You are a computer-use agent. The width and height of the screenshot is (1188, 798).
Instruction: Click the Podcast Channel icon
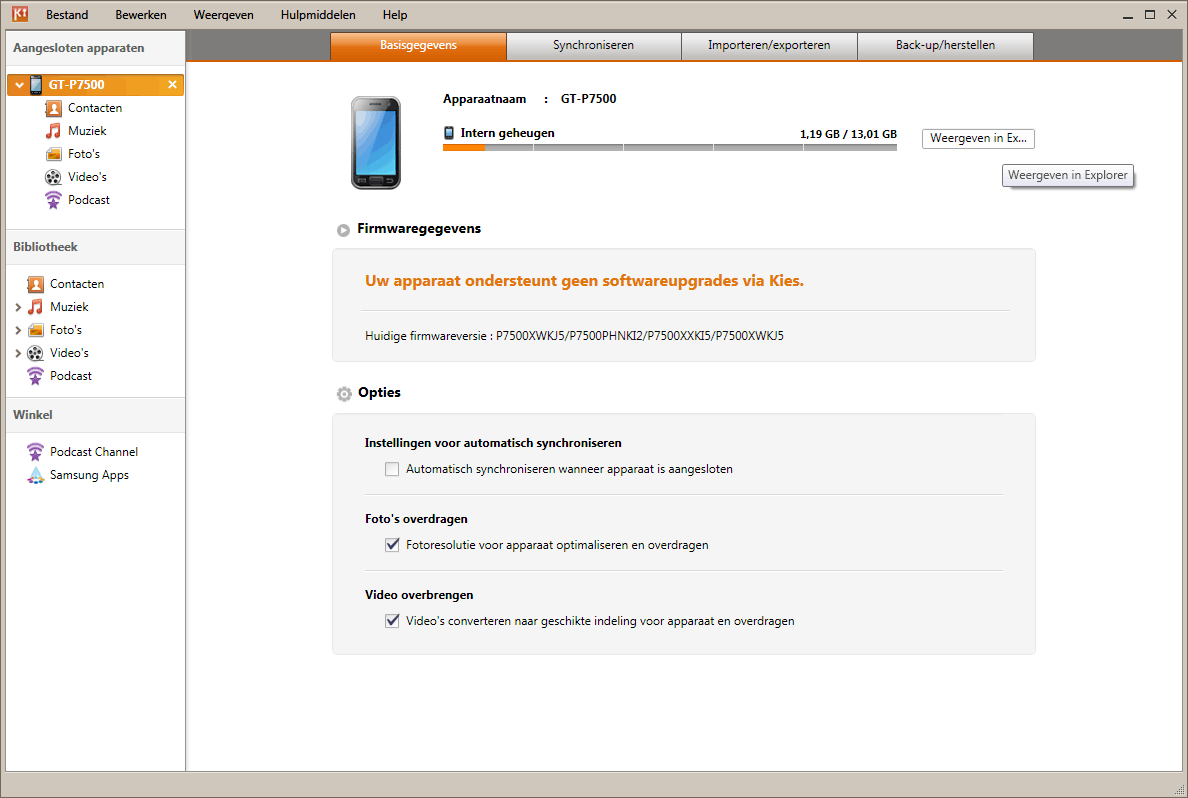point(36,452)
